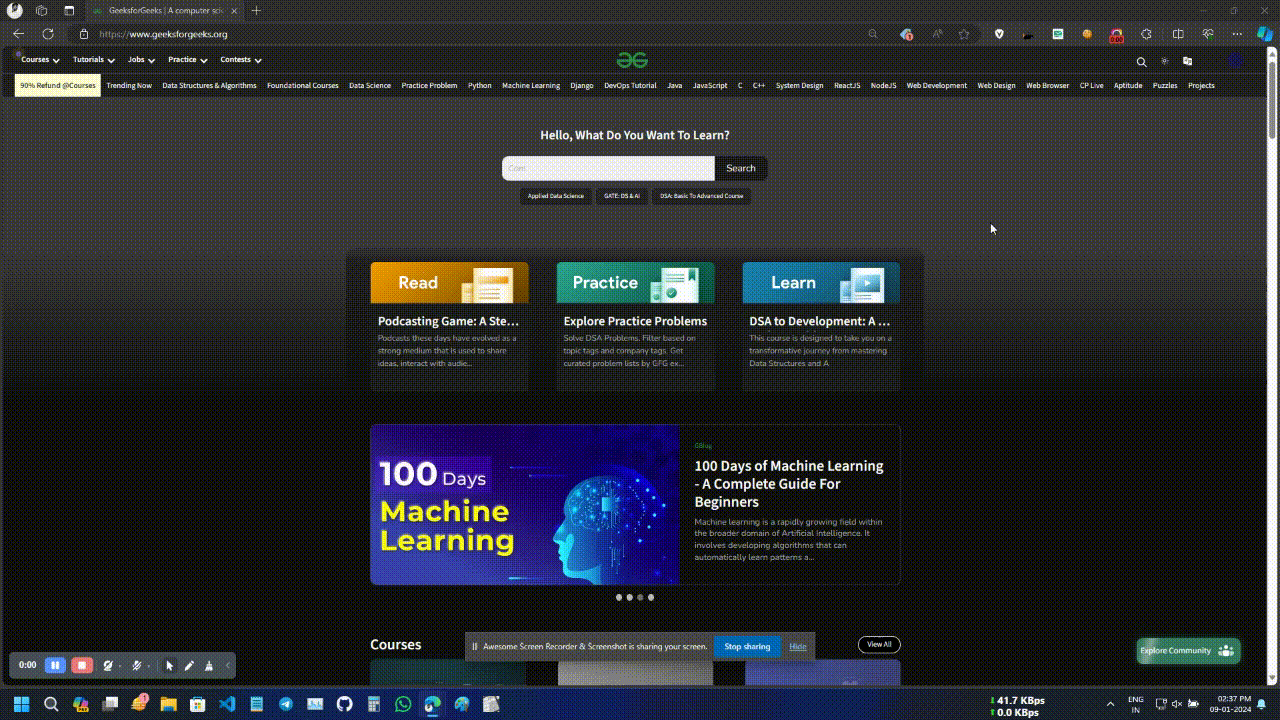This screenshot has height=720, width=1280.
Task: Open WhatsApp from the taskbar
Action: pos(403,704)
